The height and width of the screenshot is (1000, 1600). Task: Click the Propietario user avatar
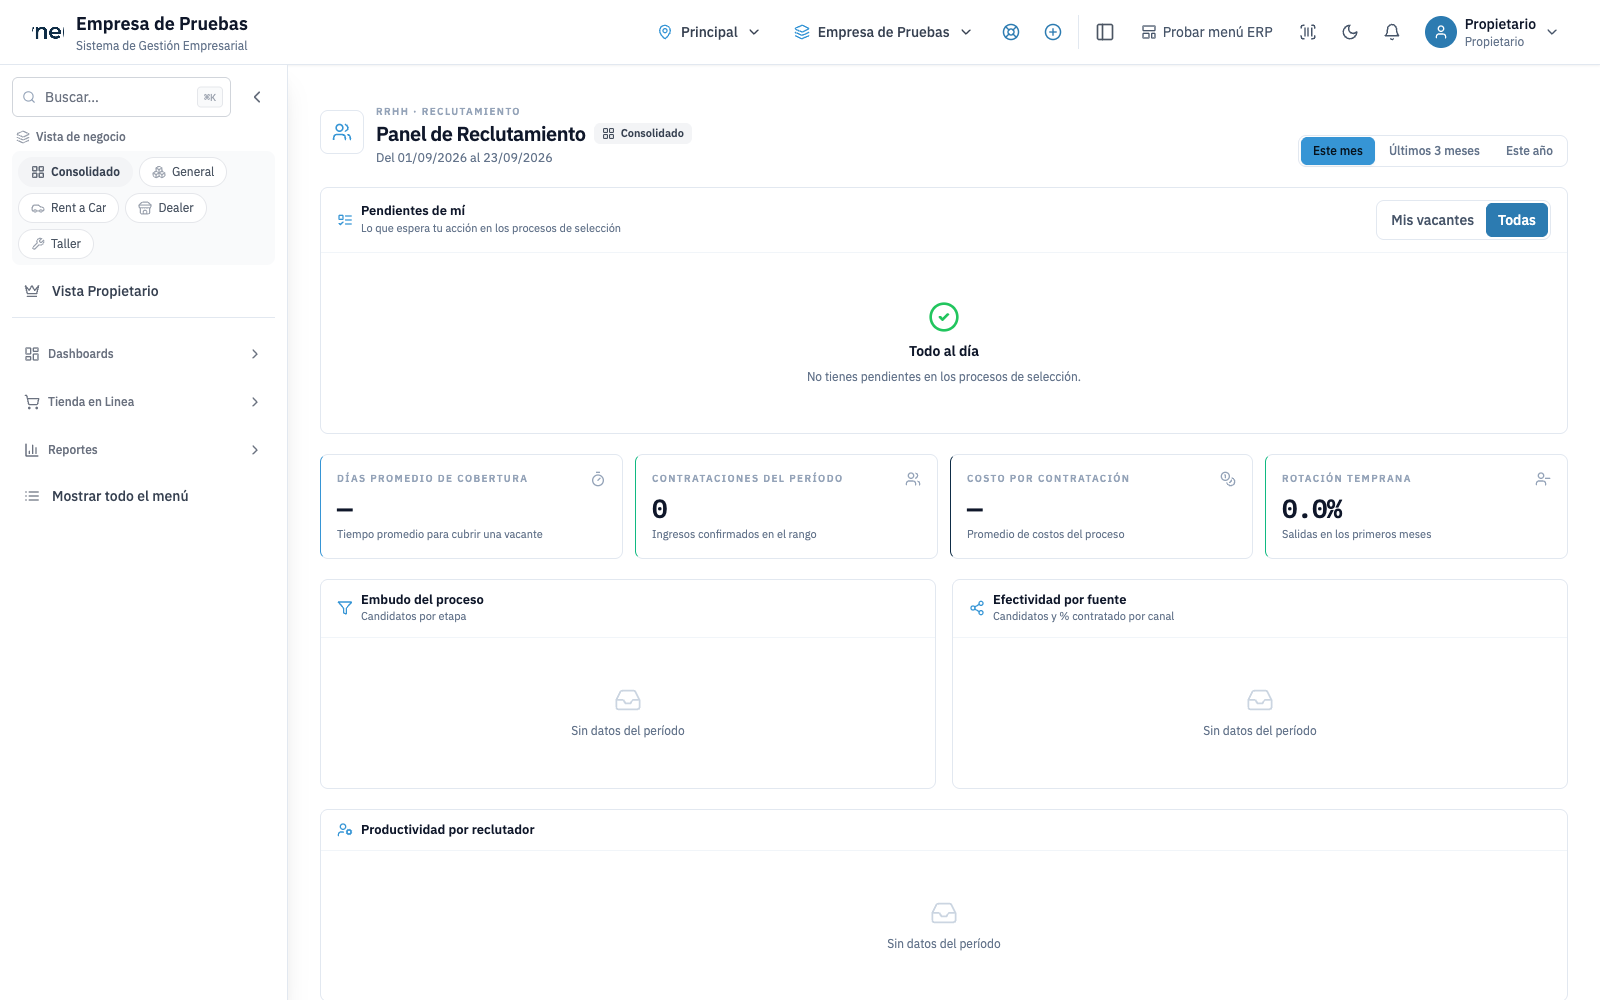click(x=1441, y=32)
